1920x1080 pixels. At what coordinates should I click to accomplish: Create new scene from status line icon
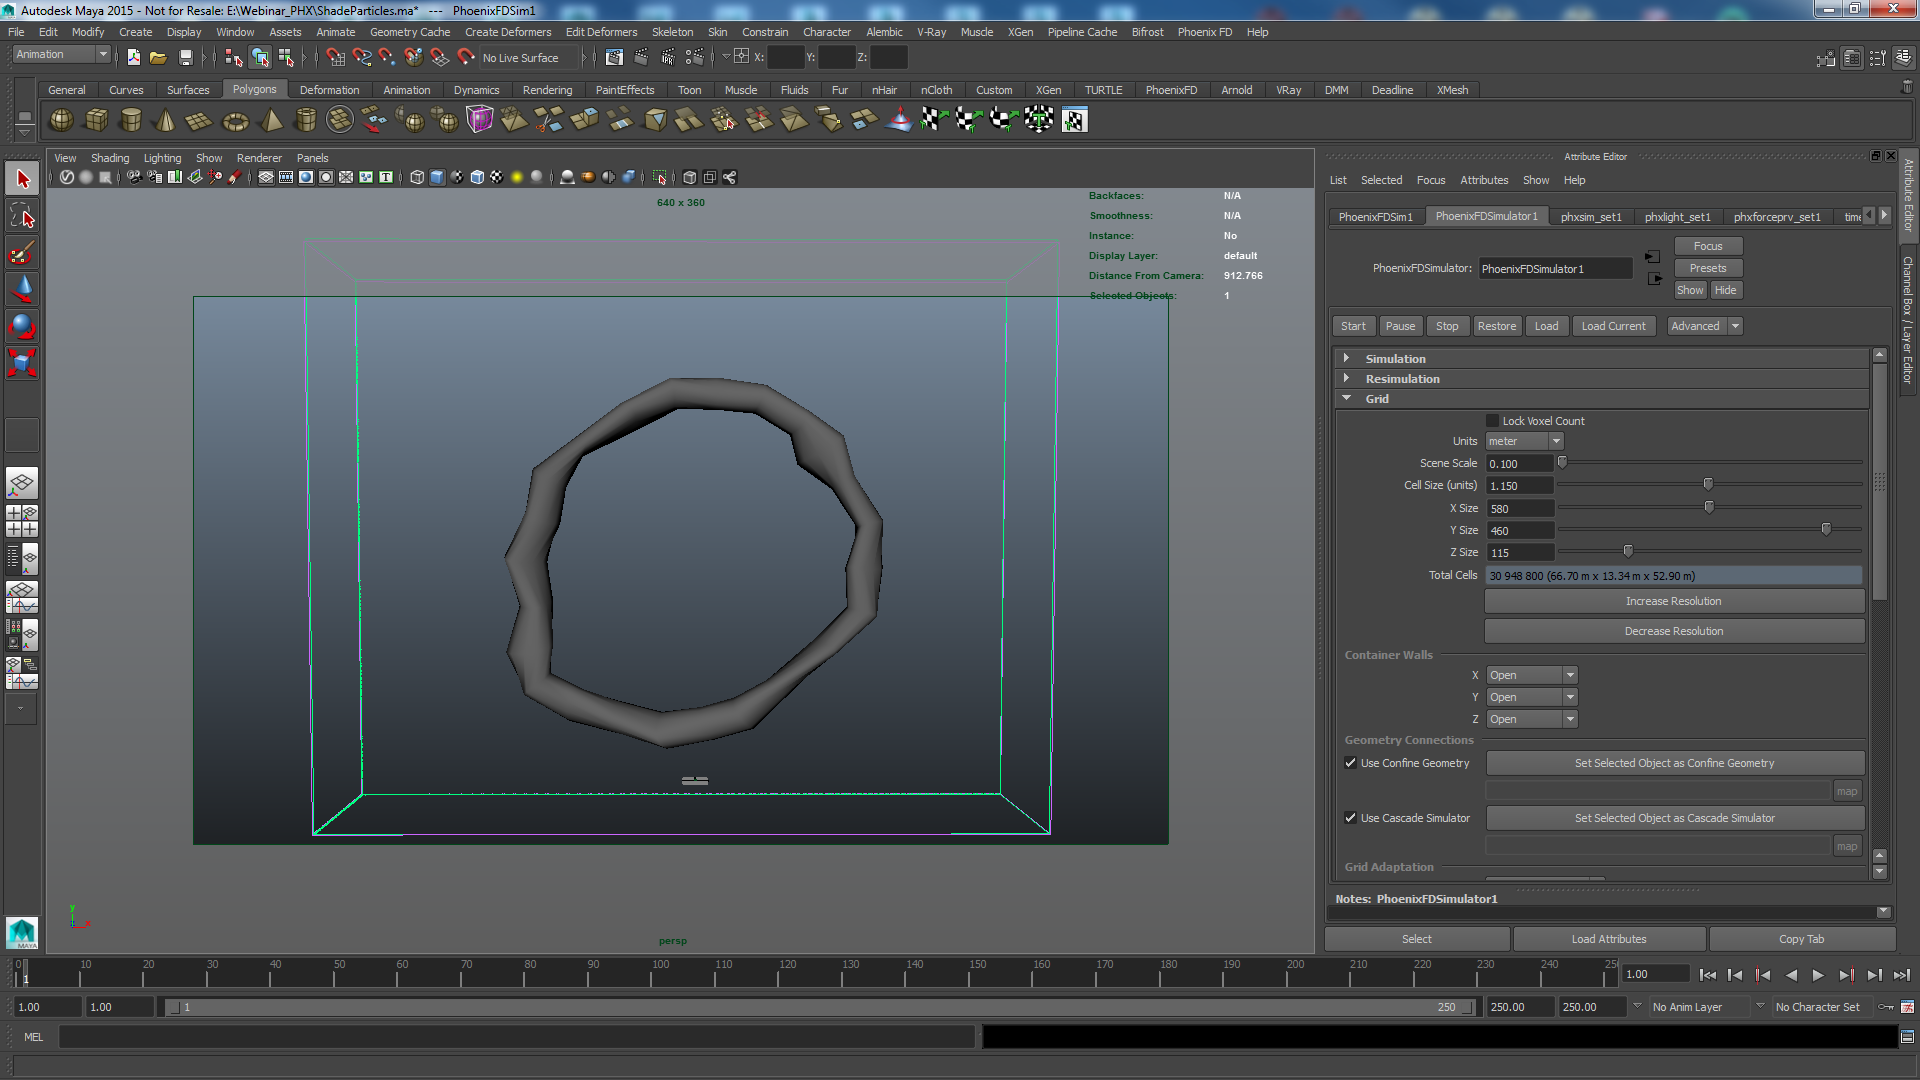[x=133, y=58]
